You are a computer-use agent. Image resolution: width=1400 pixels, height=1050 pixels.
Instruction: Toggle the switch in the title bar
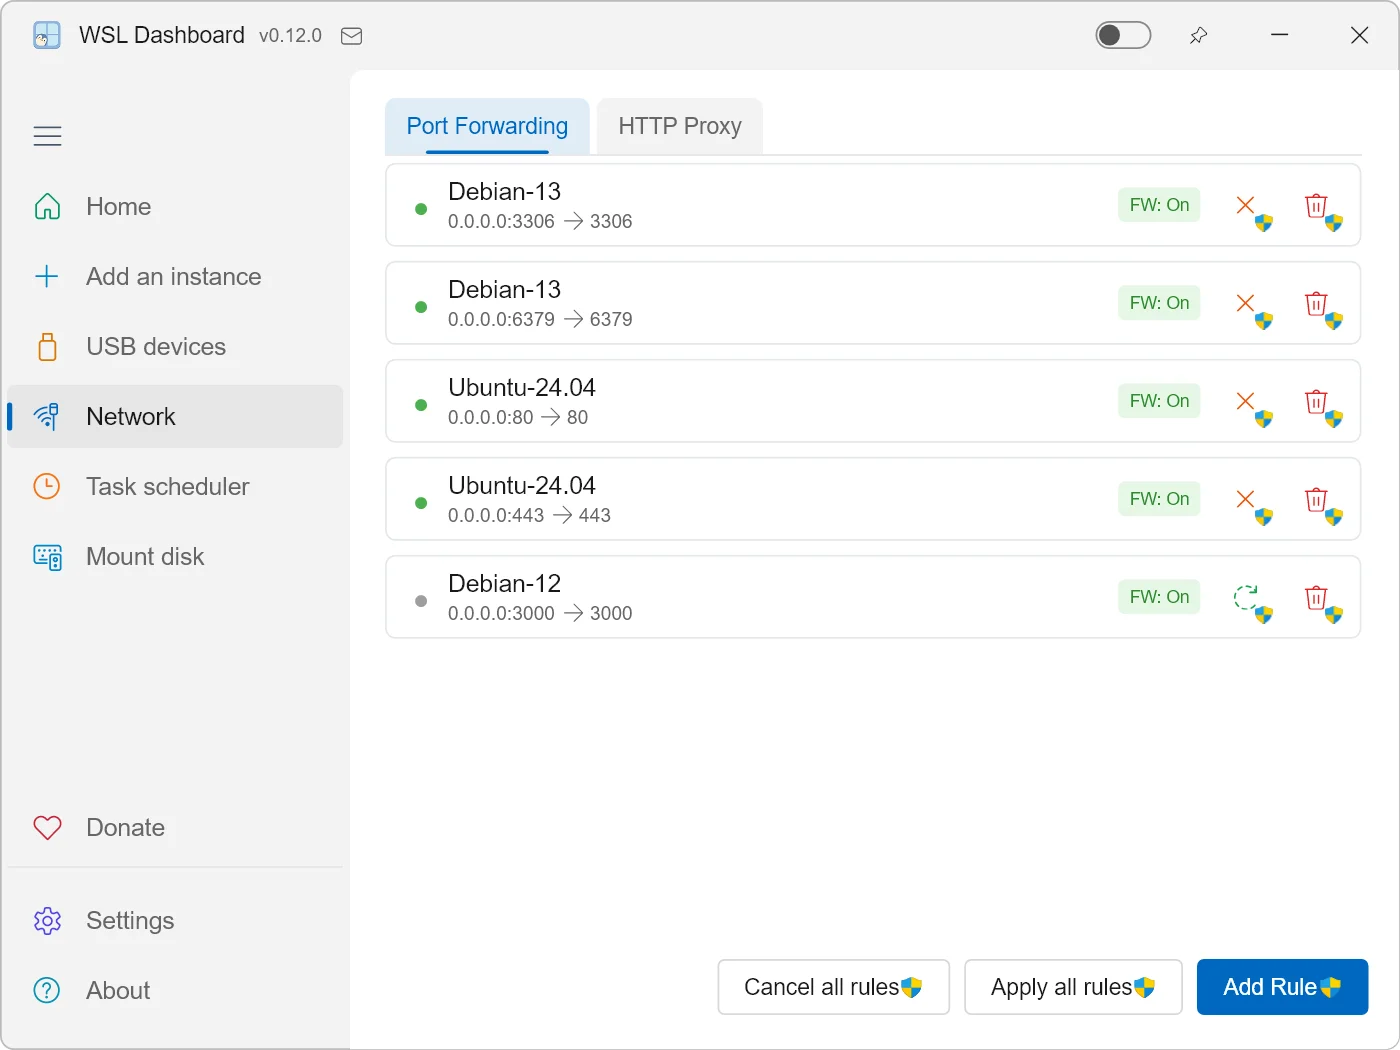tap(1123, 35)
